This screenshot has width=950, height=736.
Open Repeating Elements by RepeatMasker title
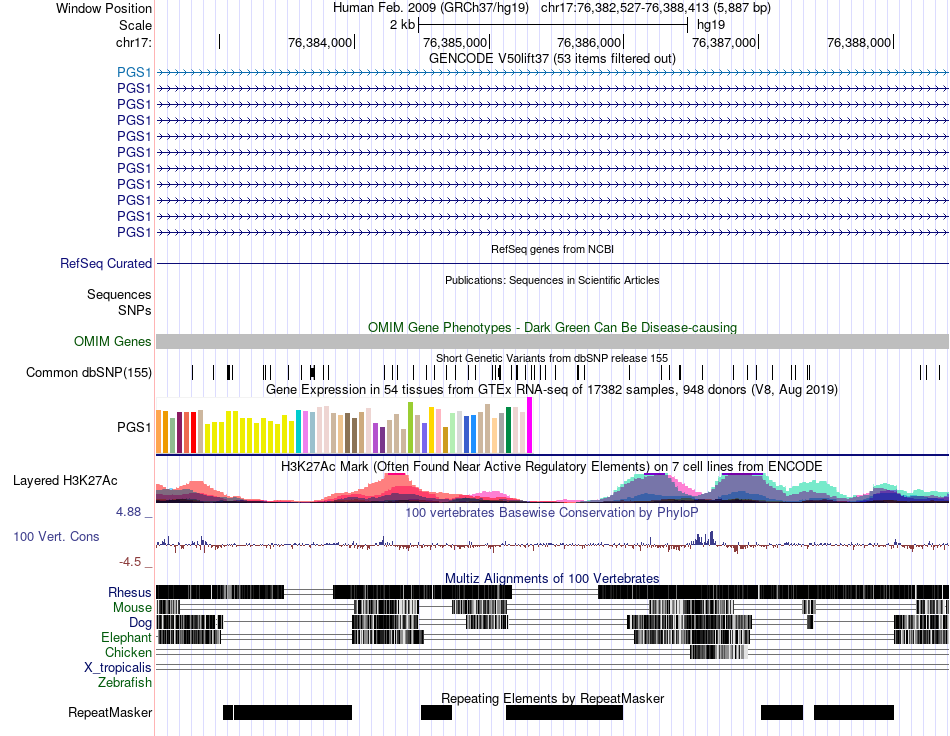click(x=552, y=698)
